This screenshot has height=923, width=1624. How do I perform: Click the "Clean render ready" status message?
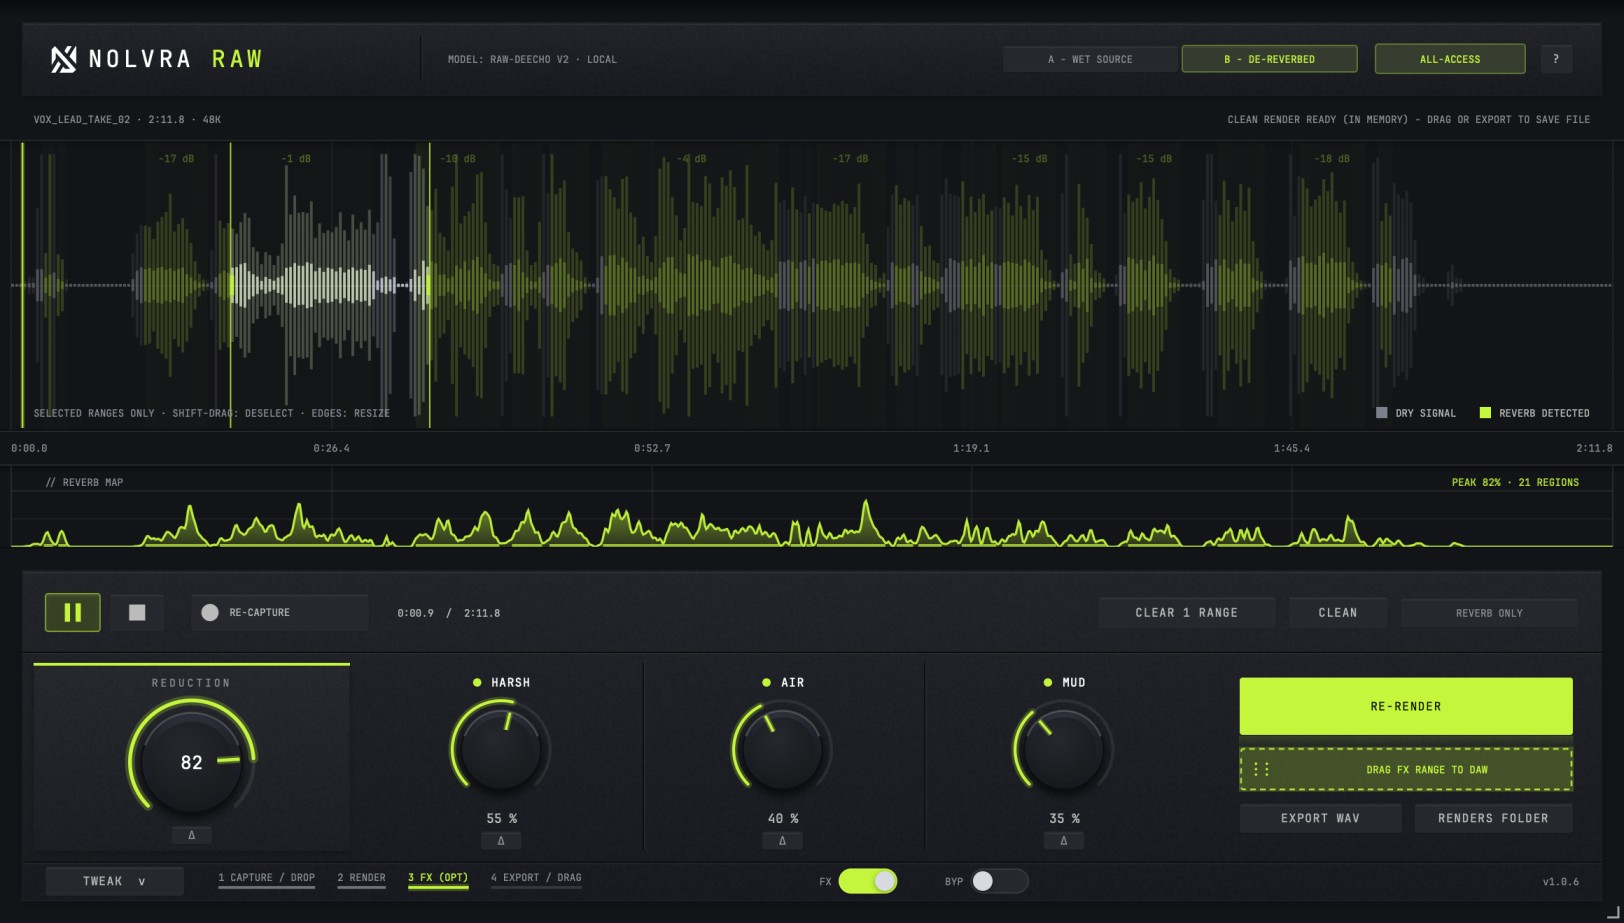pyautogui.click(x=1409, y=119)
